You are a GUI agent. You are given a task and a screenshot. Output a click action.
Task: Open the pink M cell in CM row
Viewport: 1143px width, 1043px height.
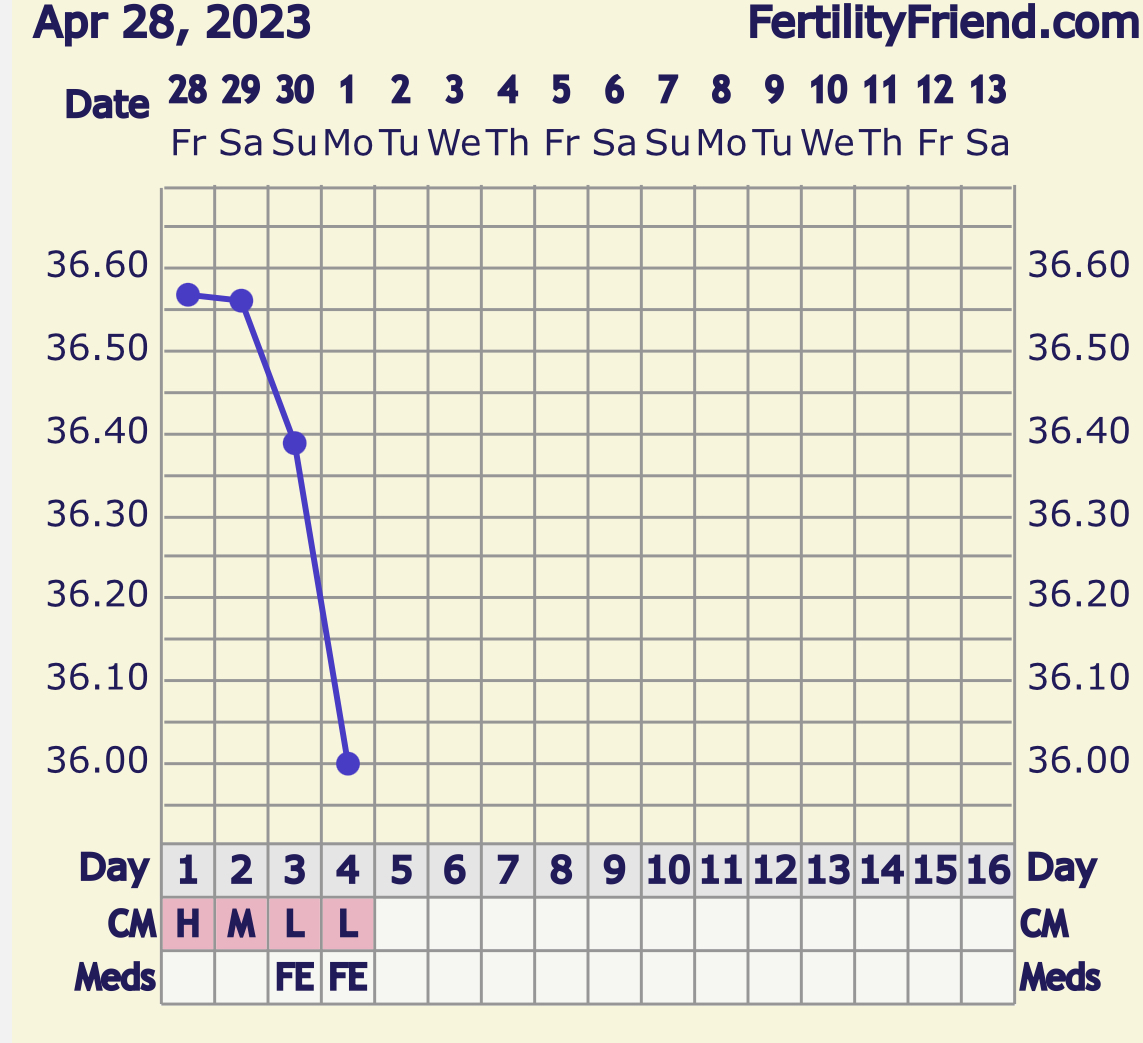(x=241, y=924)
